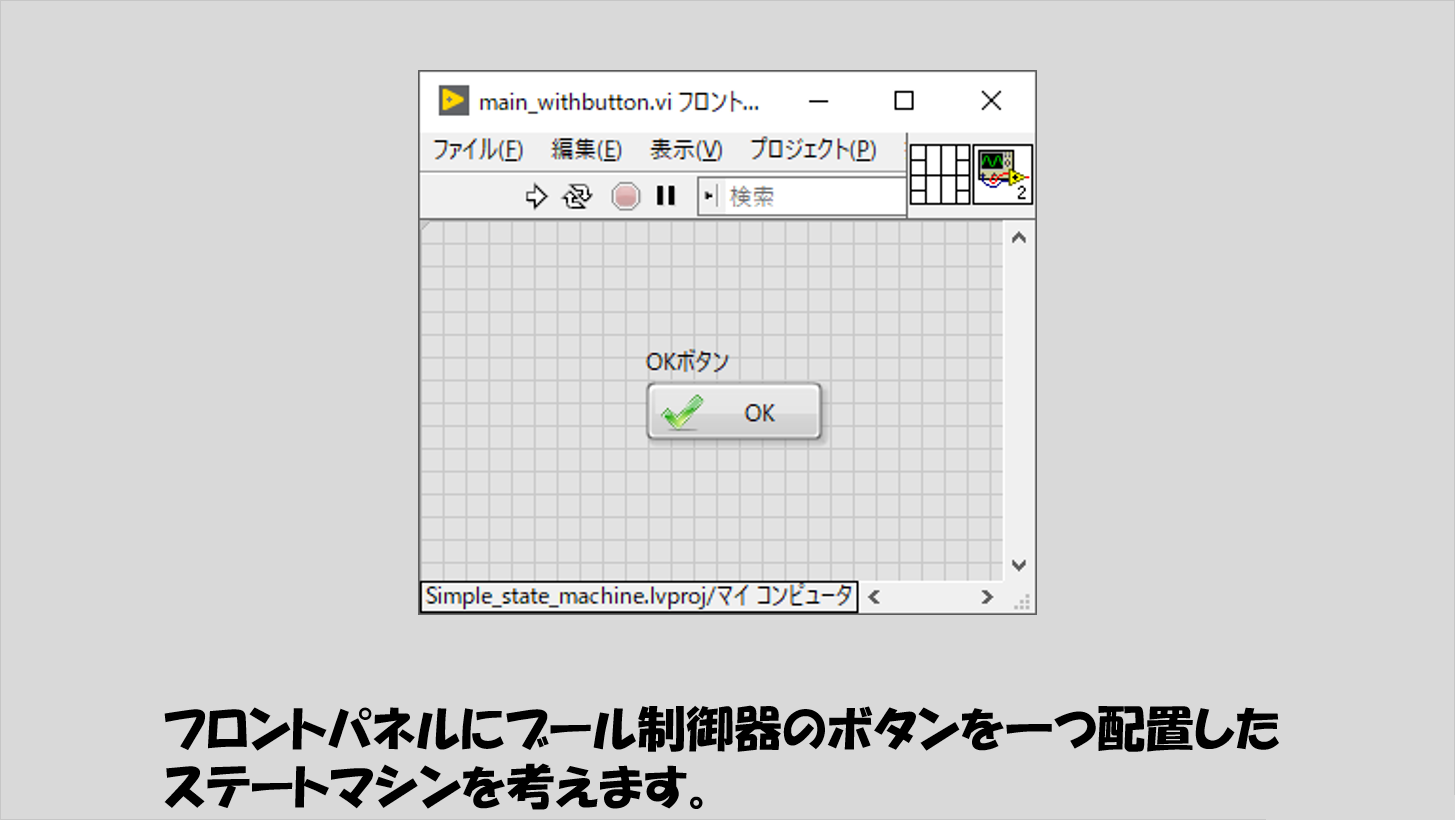Click the Pause execution icon
Viewport: 1455px width, 820px height.
[x=665, y=196]
